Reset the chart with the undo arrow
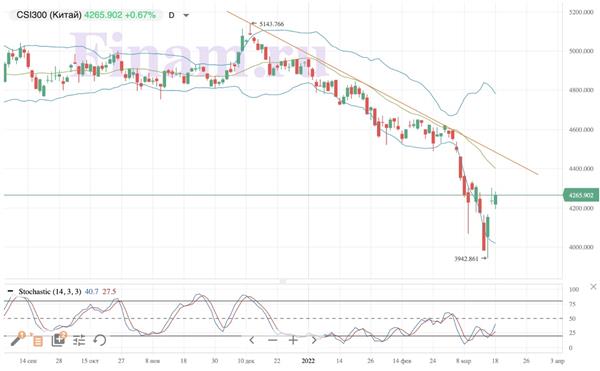The width and height of the screenshot is (600, 371). 100,340
